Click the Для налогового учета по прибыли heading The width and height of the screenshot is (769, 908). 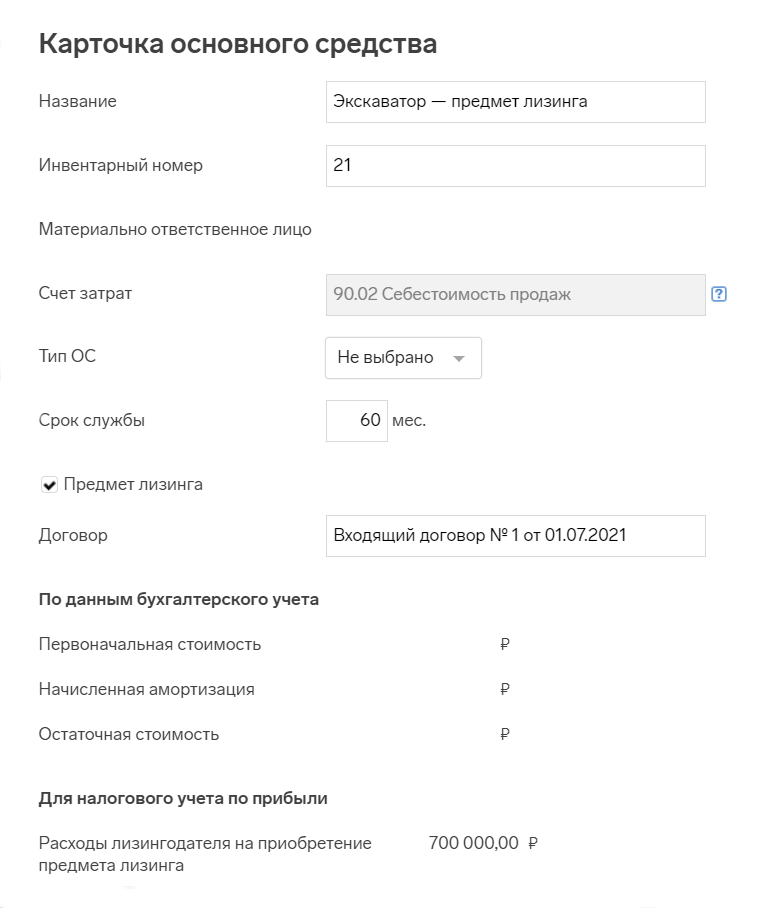tap(183, 799)
